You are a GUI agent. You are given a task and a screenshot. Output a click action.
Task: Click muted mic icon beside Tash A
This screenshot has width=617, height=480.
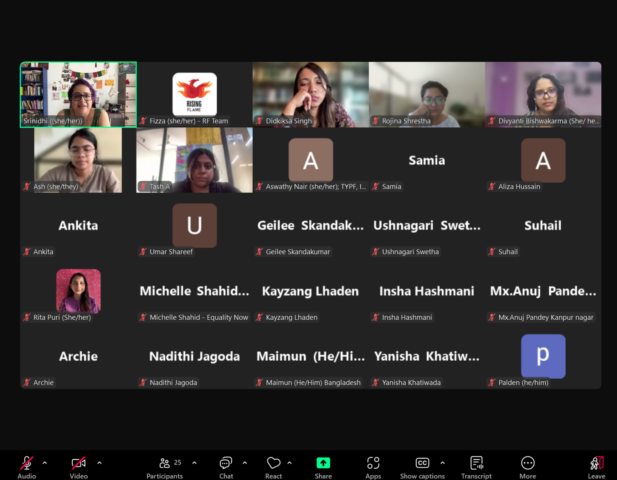[x=143, y=186]
